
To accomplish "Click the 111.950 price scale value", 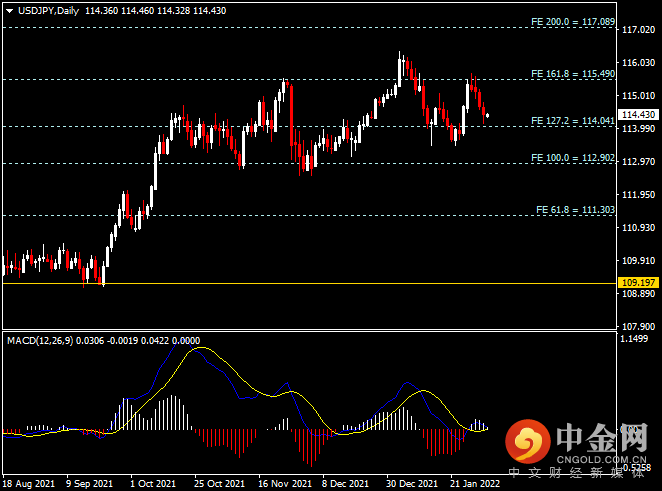I will 638,195.
